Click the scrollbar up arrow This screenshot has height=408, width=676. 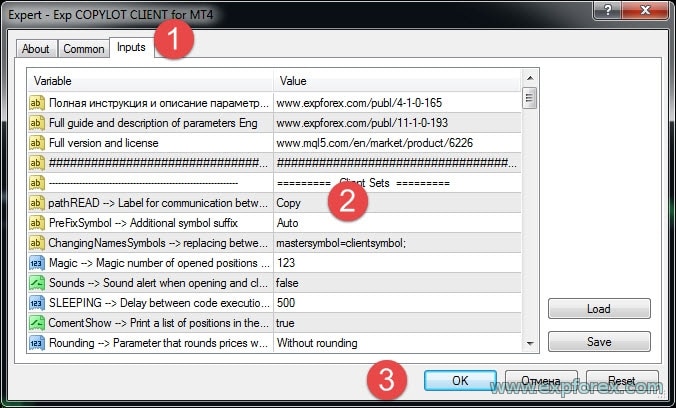[x=530, y=78]
